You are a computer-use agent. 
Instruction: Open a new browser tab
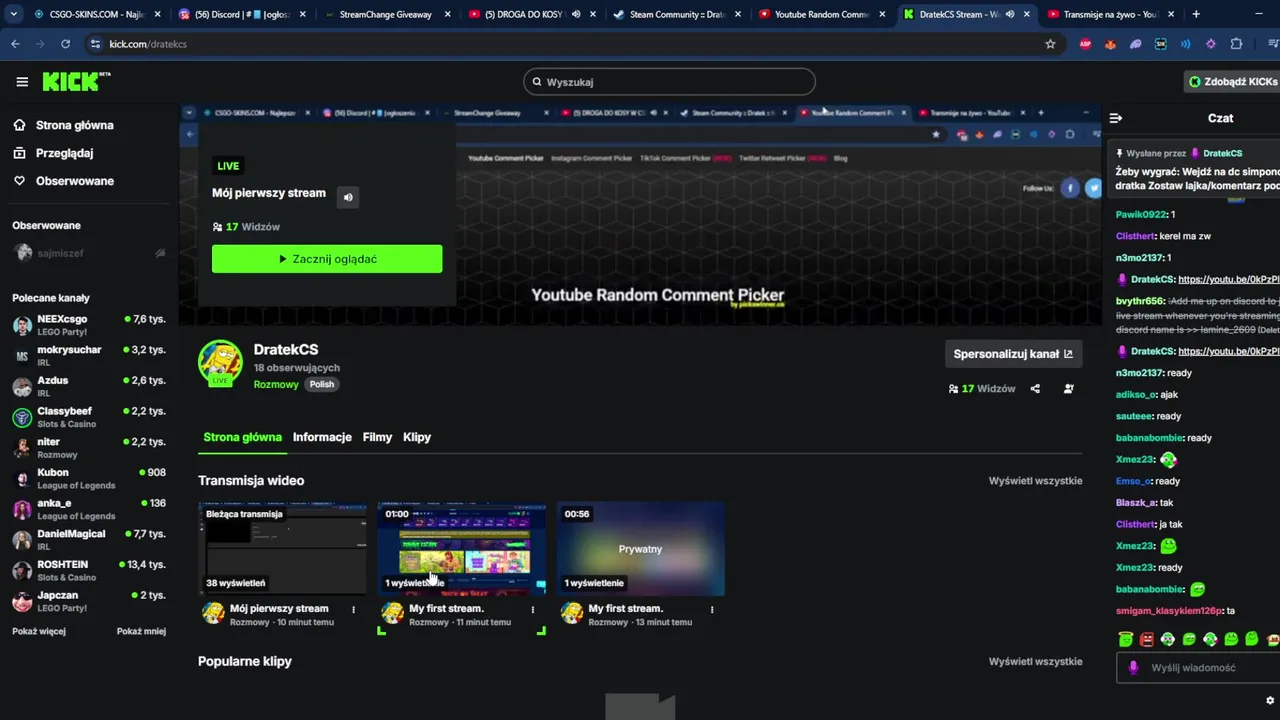tap(1196, 14)
